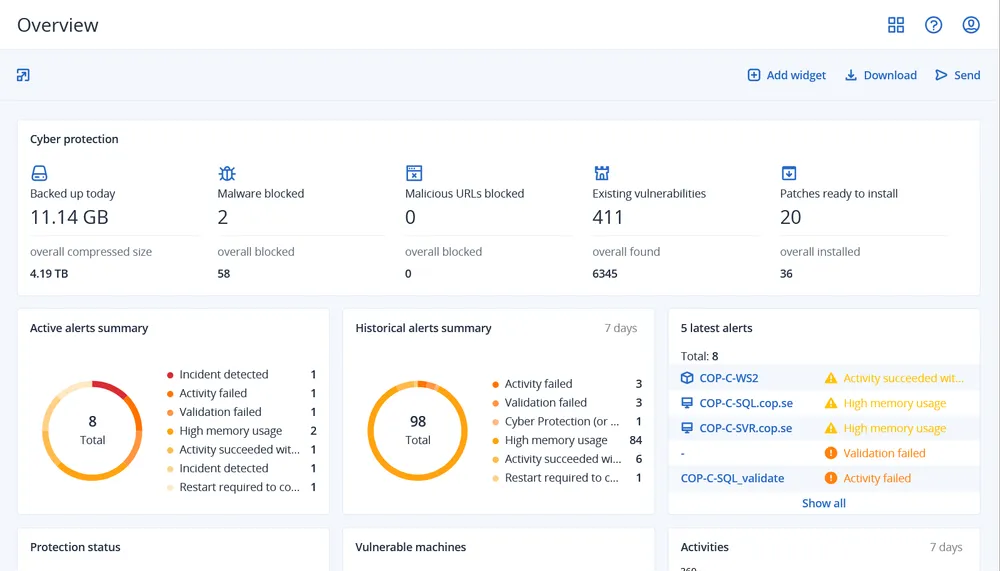Screen dimensions: 1000x572
Task: Click the 7 days label in Historical alerts
Action: [x=621, y=328]
